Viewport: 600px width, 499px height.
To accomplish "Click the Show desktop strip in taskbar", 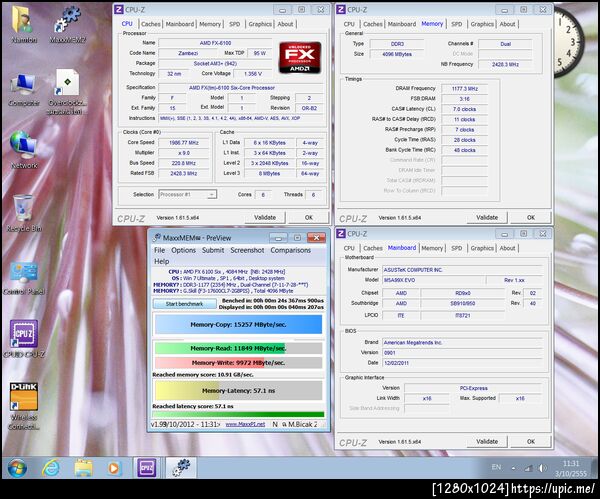I will [x=595, y=468].
